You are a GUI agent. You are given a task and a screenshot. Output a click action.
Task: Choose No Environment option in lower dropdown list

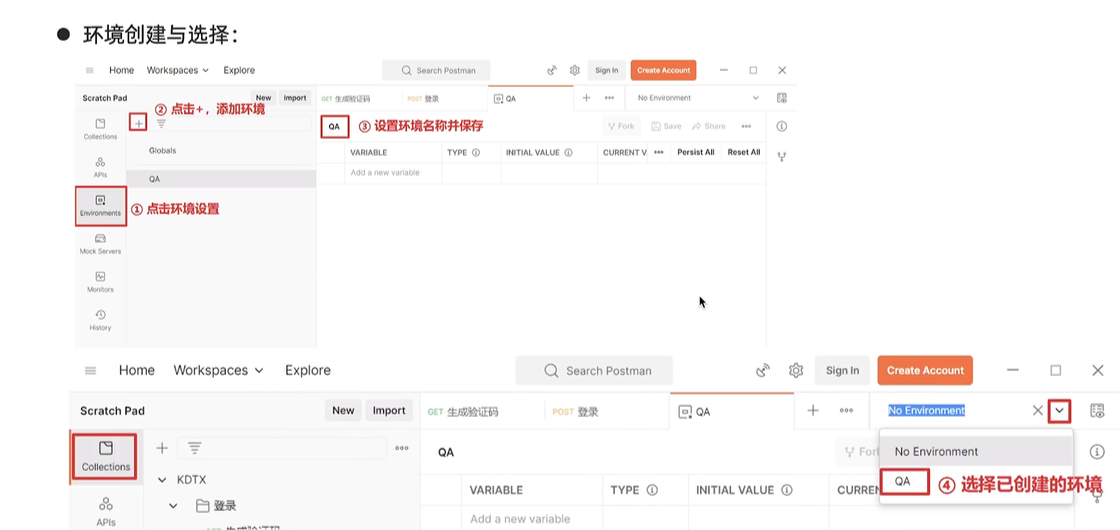[976, 451]
